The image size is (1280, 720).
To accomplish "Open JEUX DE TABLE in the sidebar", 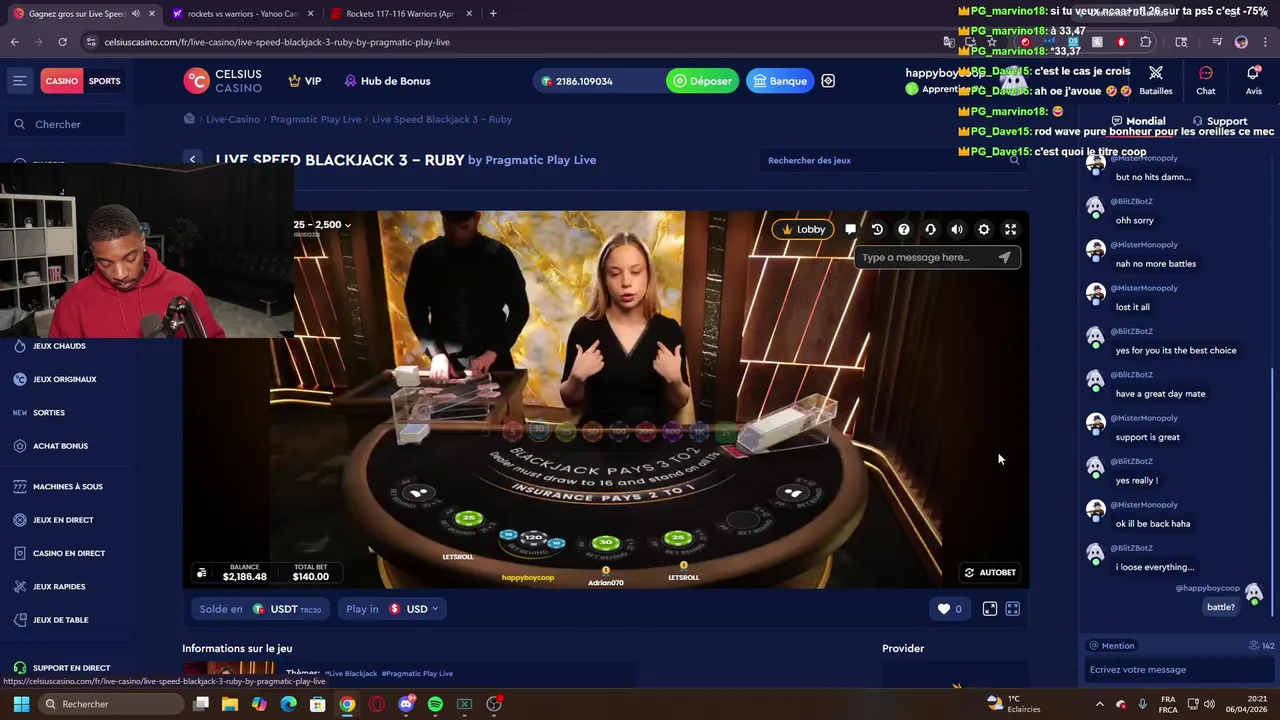I will point(60,620).
